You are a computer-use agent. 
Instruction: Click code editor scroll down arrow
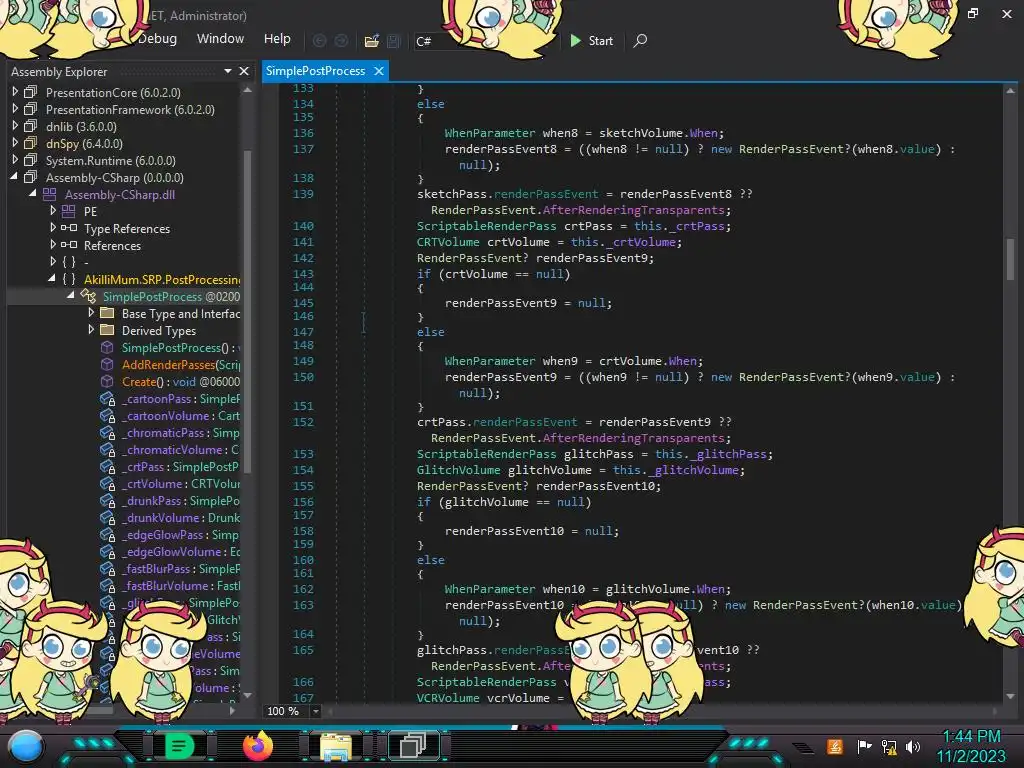click(x=1010, y=696)
